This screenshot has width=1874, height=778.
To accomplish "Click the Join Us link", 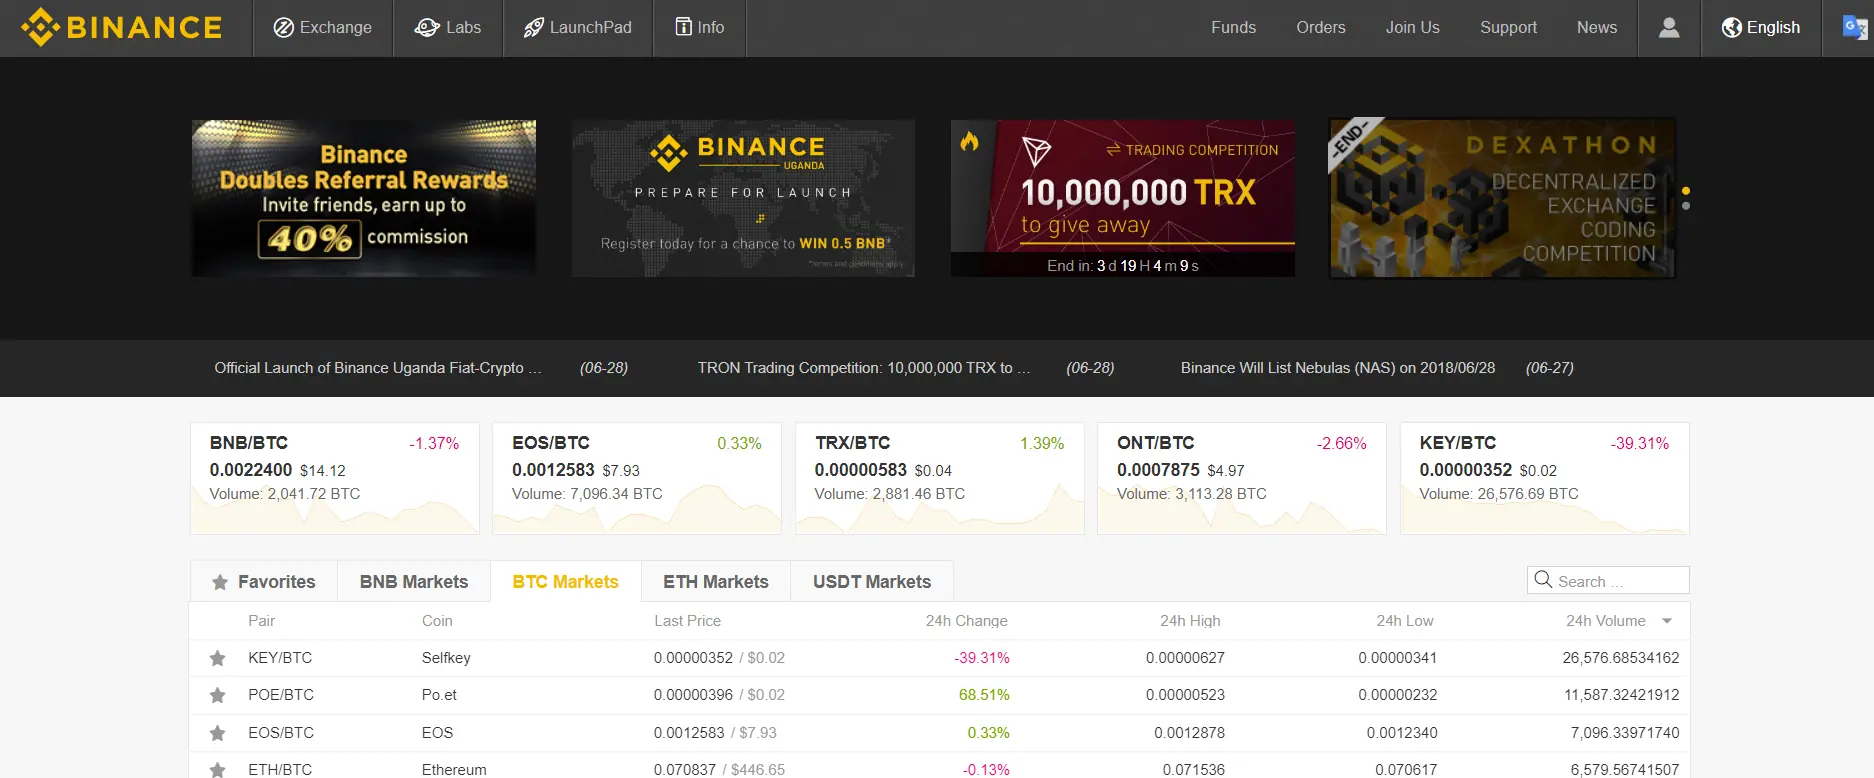I will click(x=1412, y=28).
